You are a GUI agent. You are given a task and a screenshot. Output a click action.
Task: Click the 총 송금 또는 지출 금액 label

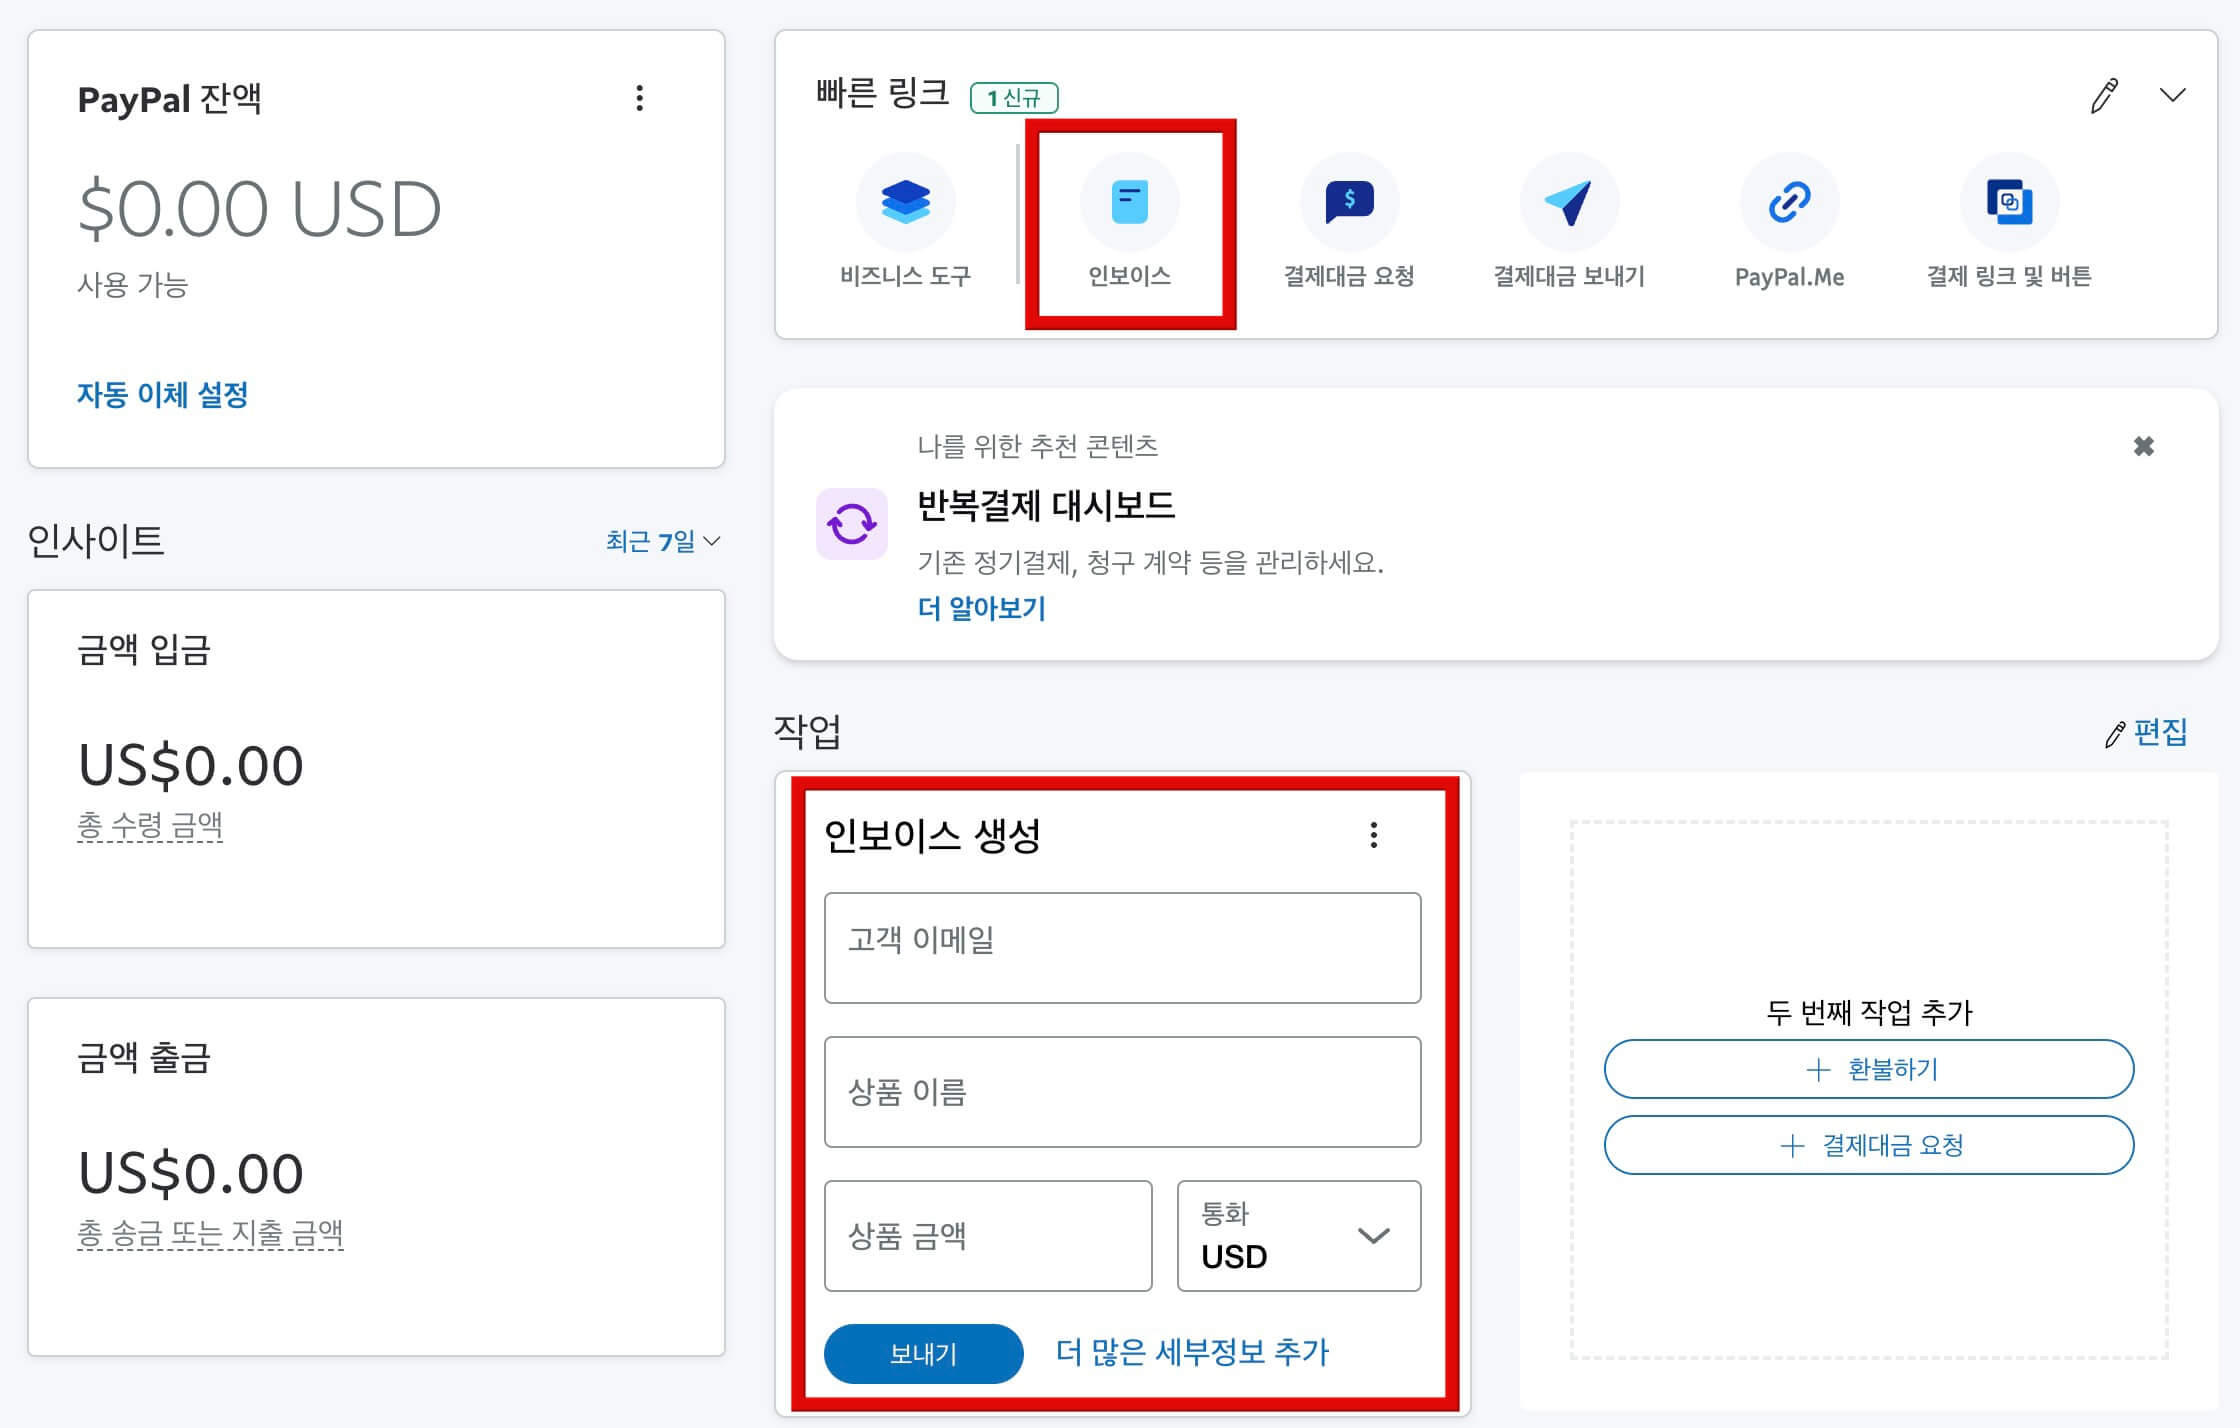[x=210, y=1234]
